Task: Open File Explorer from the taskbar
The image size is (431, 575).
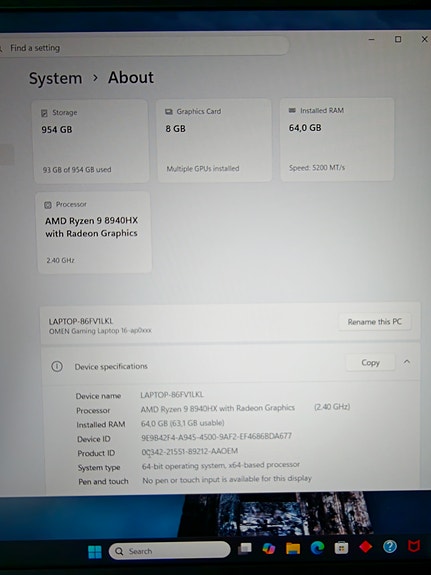Action: [x=293, y=548]
